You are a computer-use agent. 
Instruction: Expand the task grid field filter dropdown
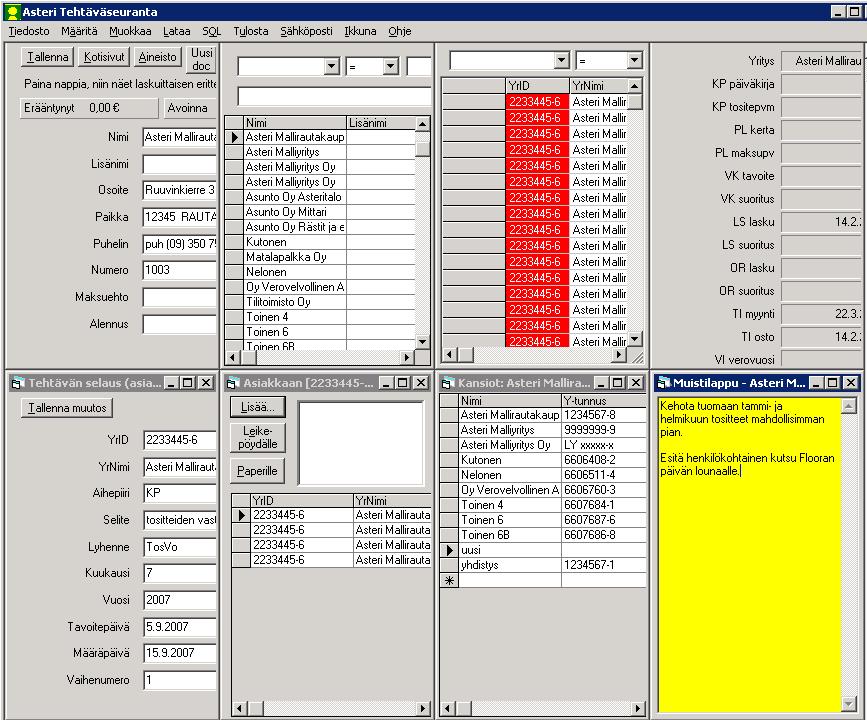point(562,60)
